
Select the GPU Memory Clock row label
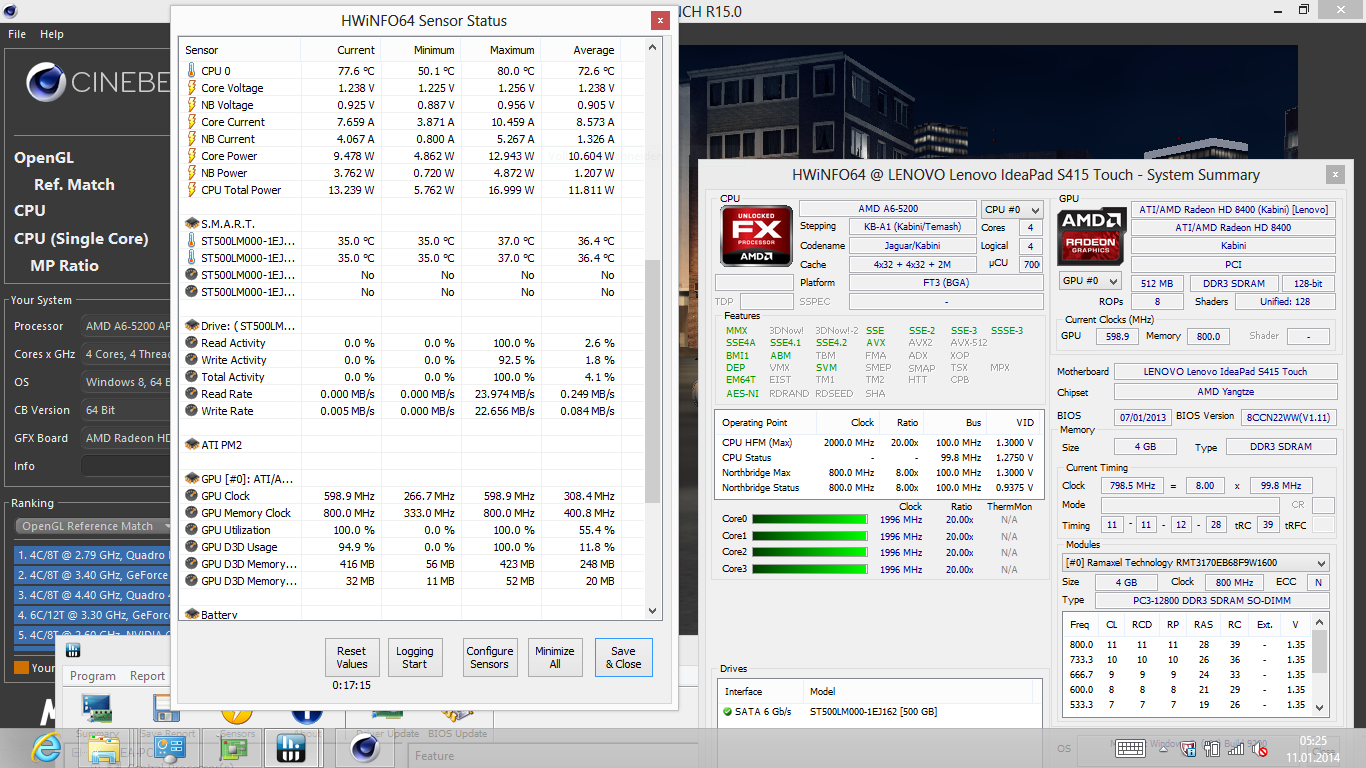(246, 513)
